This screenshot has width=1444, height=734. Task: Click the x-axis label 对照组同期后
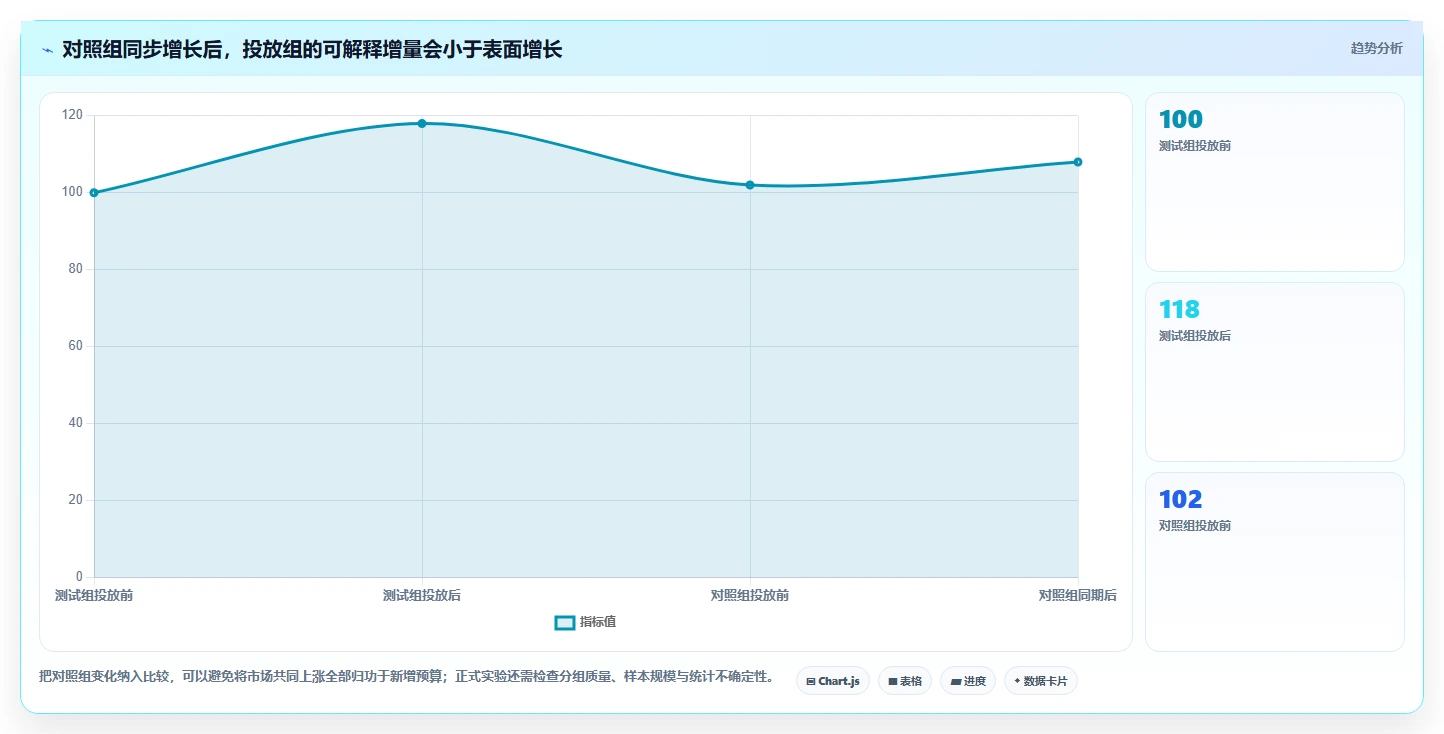coord(1078,596)
